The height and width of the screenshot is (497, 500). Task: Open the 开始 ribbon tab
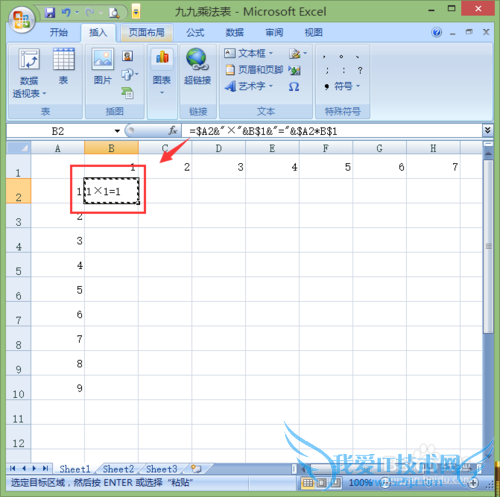click(x=59, y=32)
